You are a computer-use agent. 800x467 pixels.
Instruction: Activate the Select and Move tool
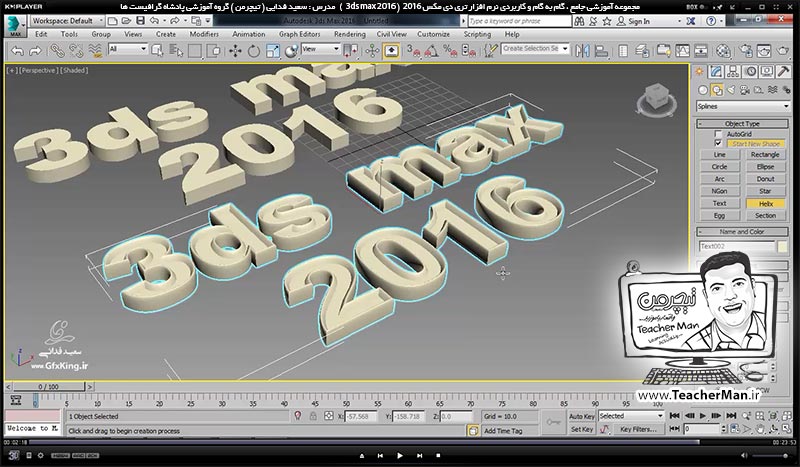coord(235,51)
